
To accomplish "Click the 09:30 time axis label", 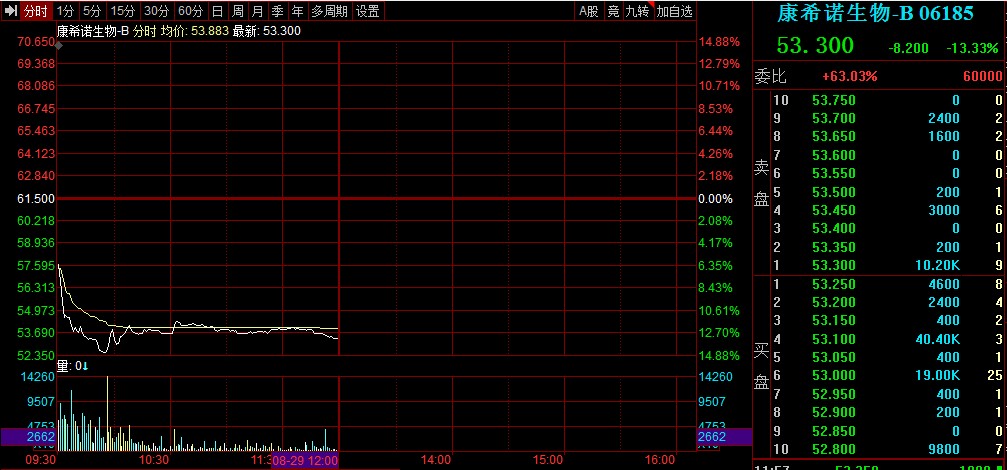I will click(x=40, y=460).
